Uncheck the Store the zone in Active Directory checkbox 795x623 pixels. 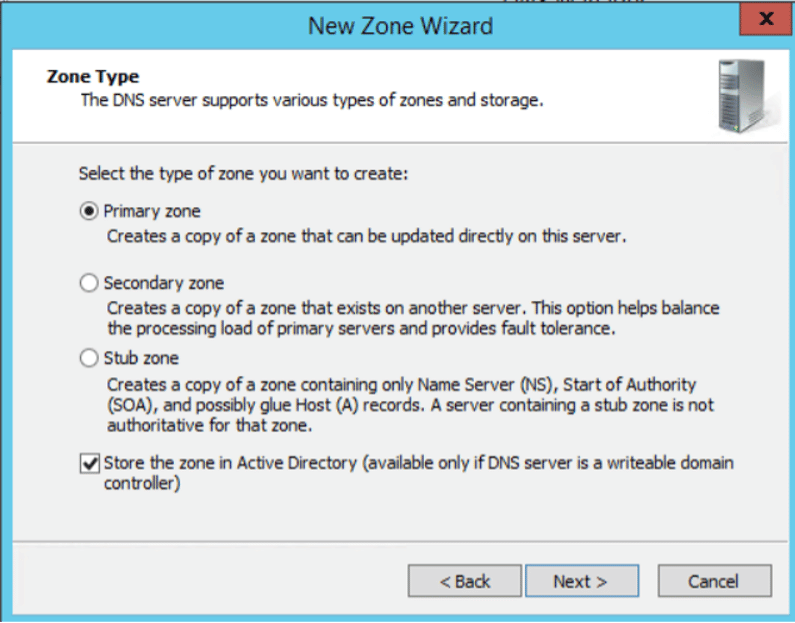90,464
